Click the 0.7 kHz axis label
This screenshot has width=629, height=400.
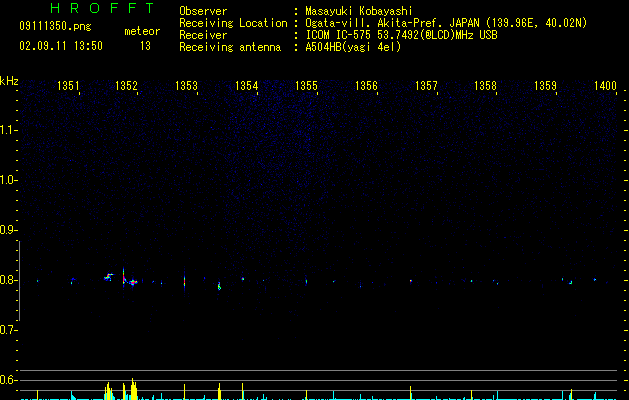pyautogui.click(x=8, y=330)
